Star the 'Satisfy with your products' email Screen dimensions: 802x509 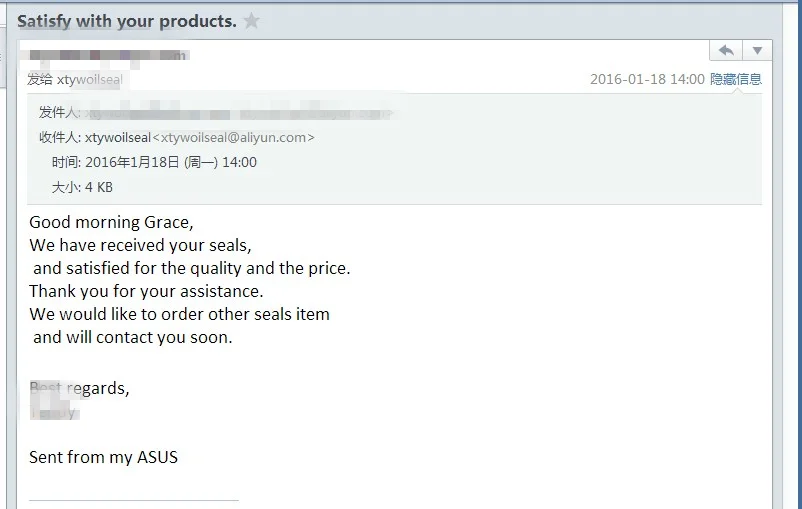coord(251,21)
